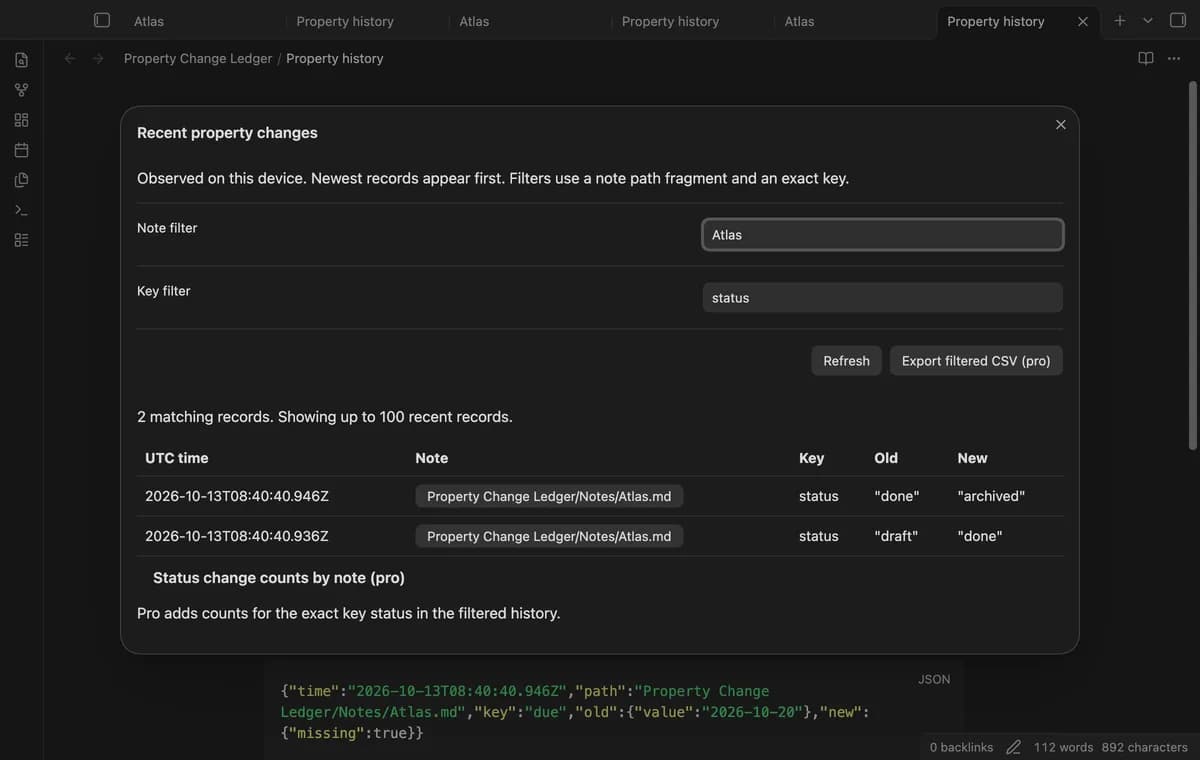Viewport: 1200px width, 760px height.
Task: Create a new canvas via ribbon grid icon
Action: point(21,120)
